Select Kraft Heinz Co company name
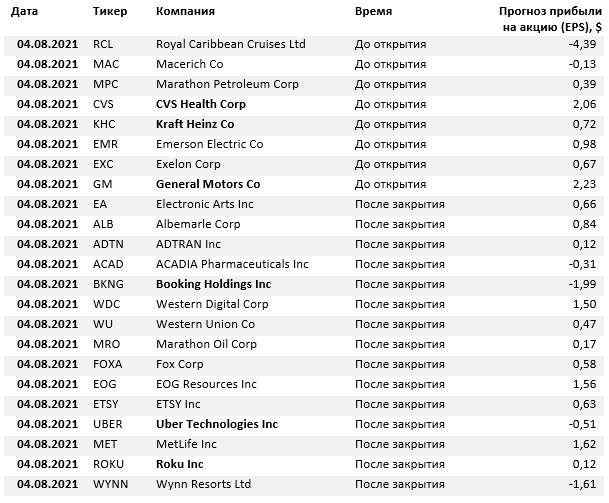Screen dimensions: 609x503 195,124
